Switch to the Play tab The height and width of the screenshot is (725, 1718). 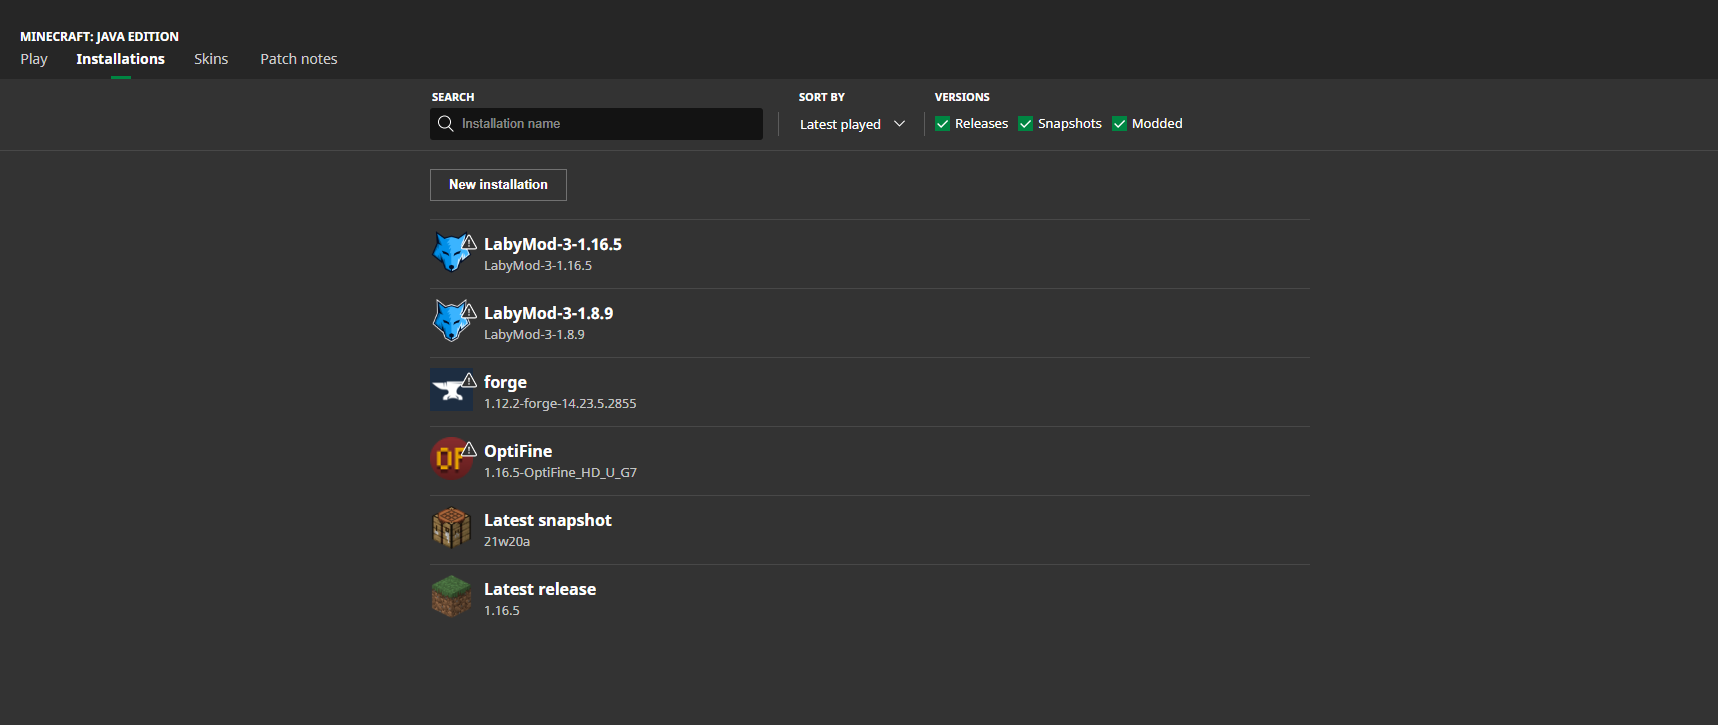(x=34, y=59)
